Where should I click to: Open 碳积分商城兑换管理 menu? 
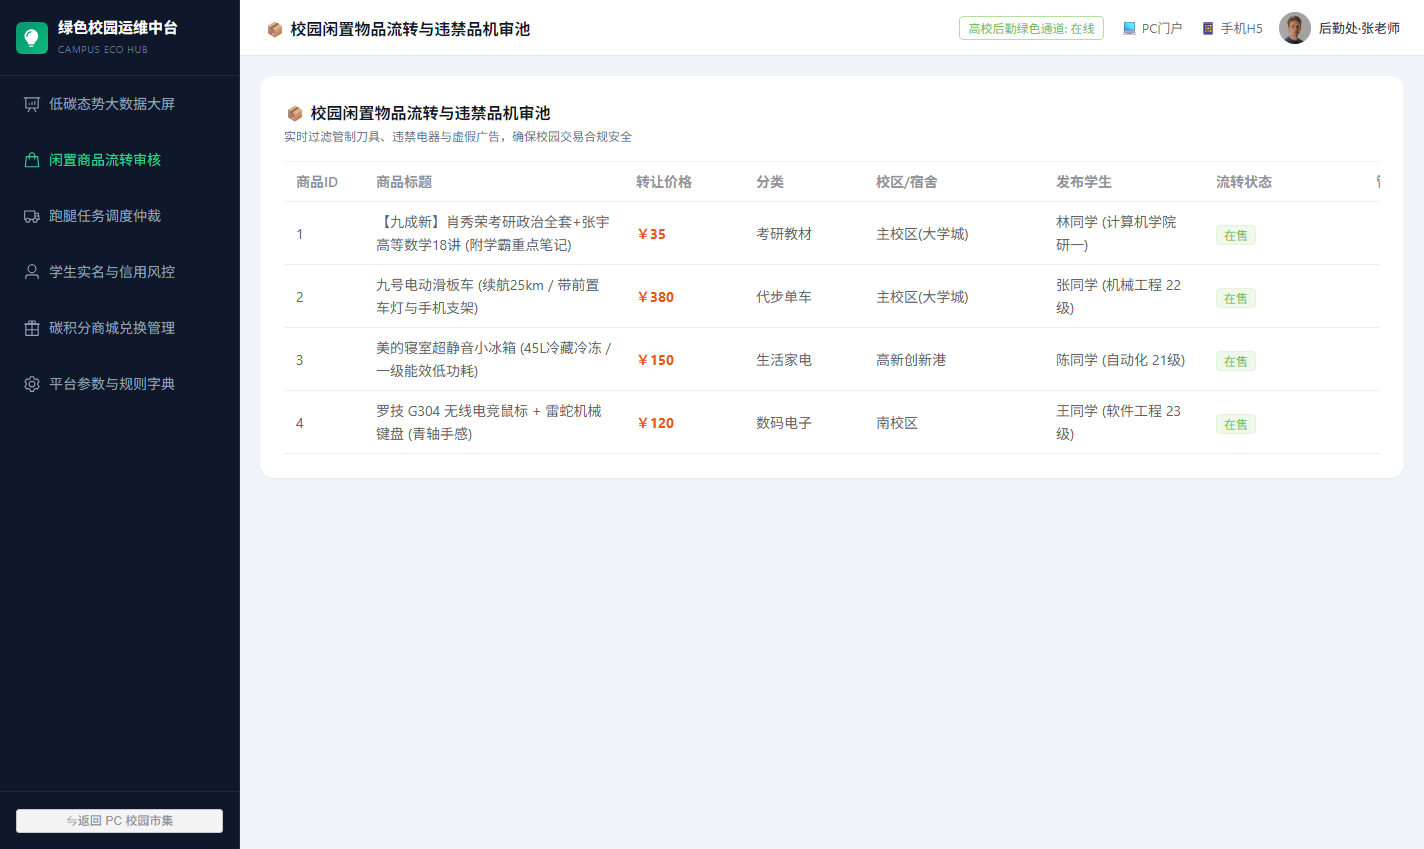(x=120, y=328)
